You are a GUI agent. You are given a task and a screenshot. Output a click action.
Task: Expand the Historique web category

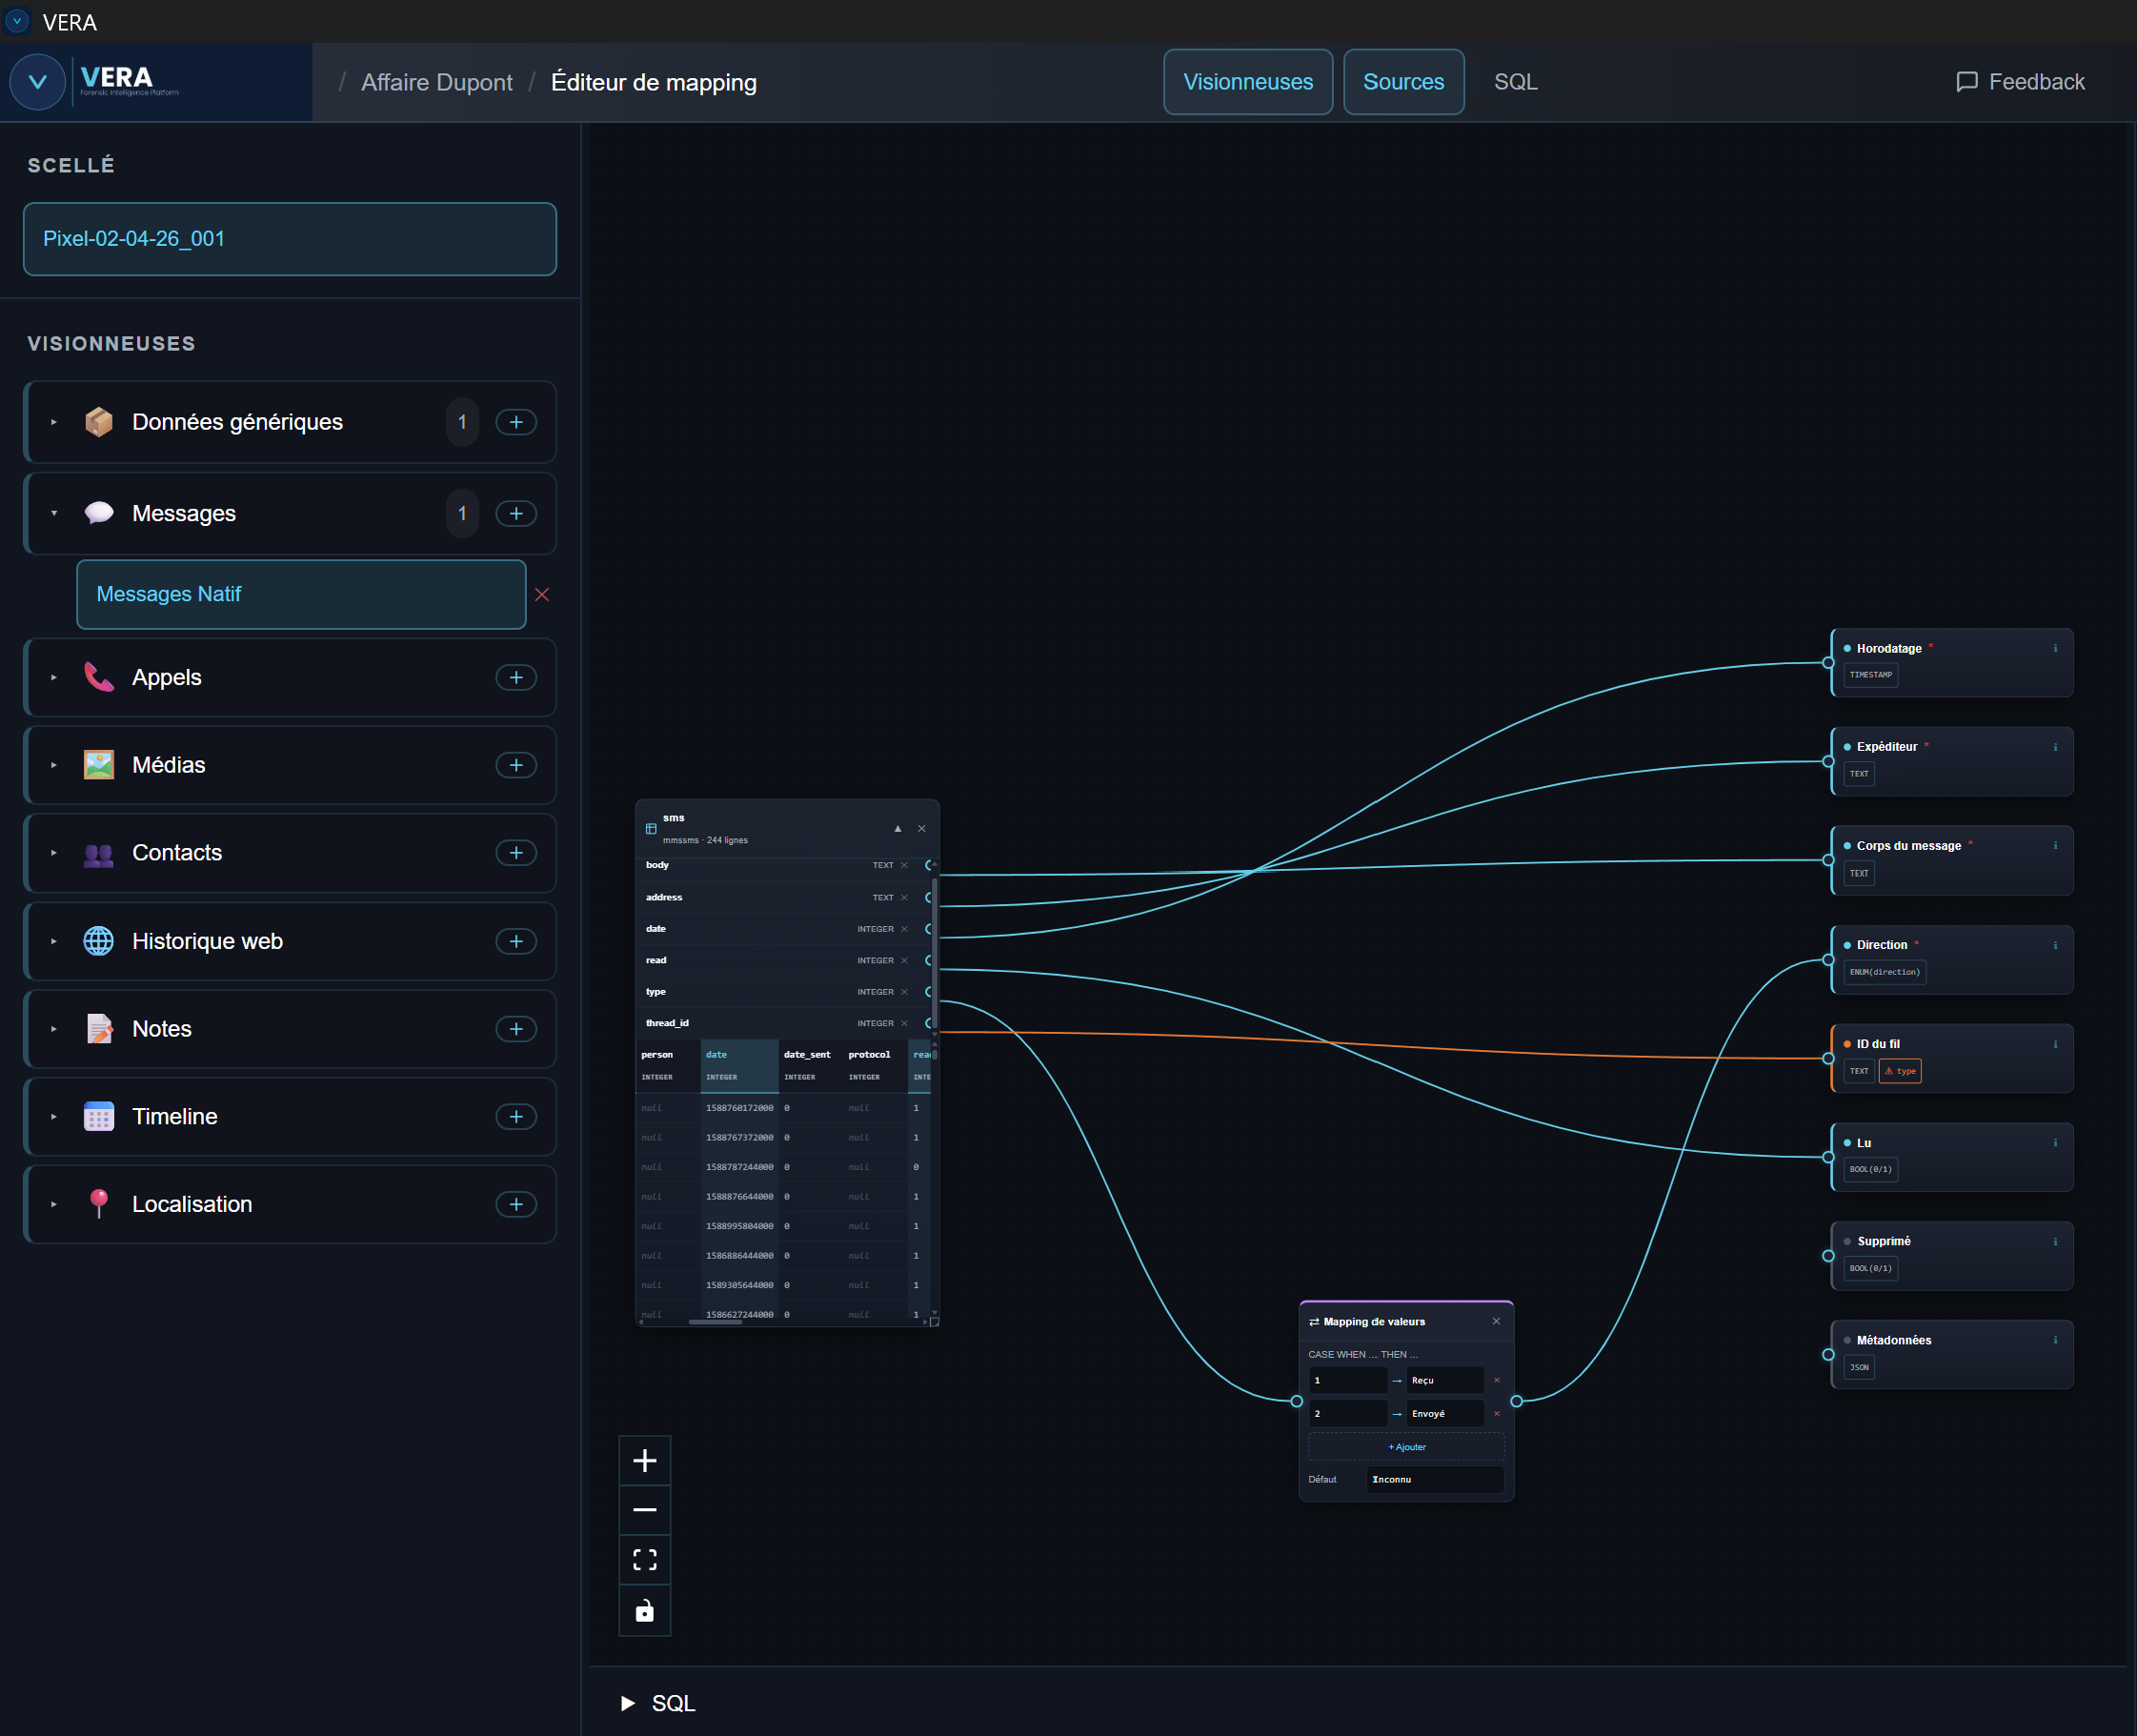click(54, 941)
